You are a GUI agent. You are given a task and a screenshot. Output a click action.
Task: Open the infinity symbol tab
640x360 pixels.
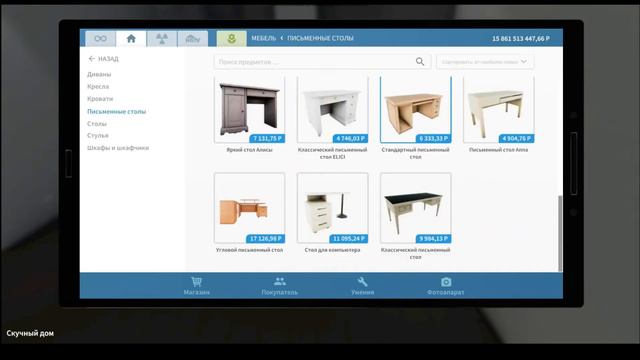tap(100, 38)
